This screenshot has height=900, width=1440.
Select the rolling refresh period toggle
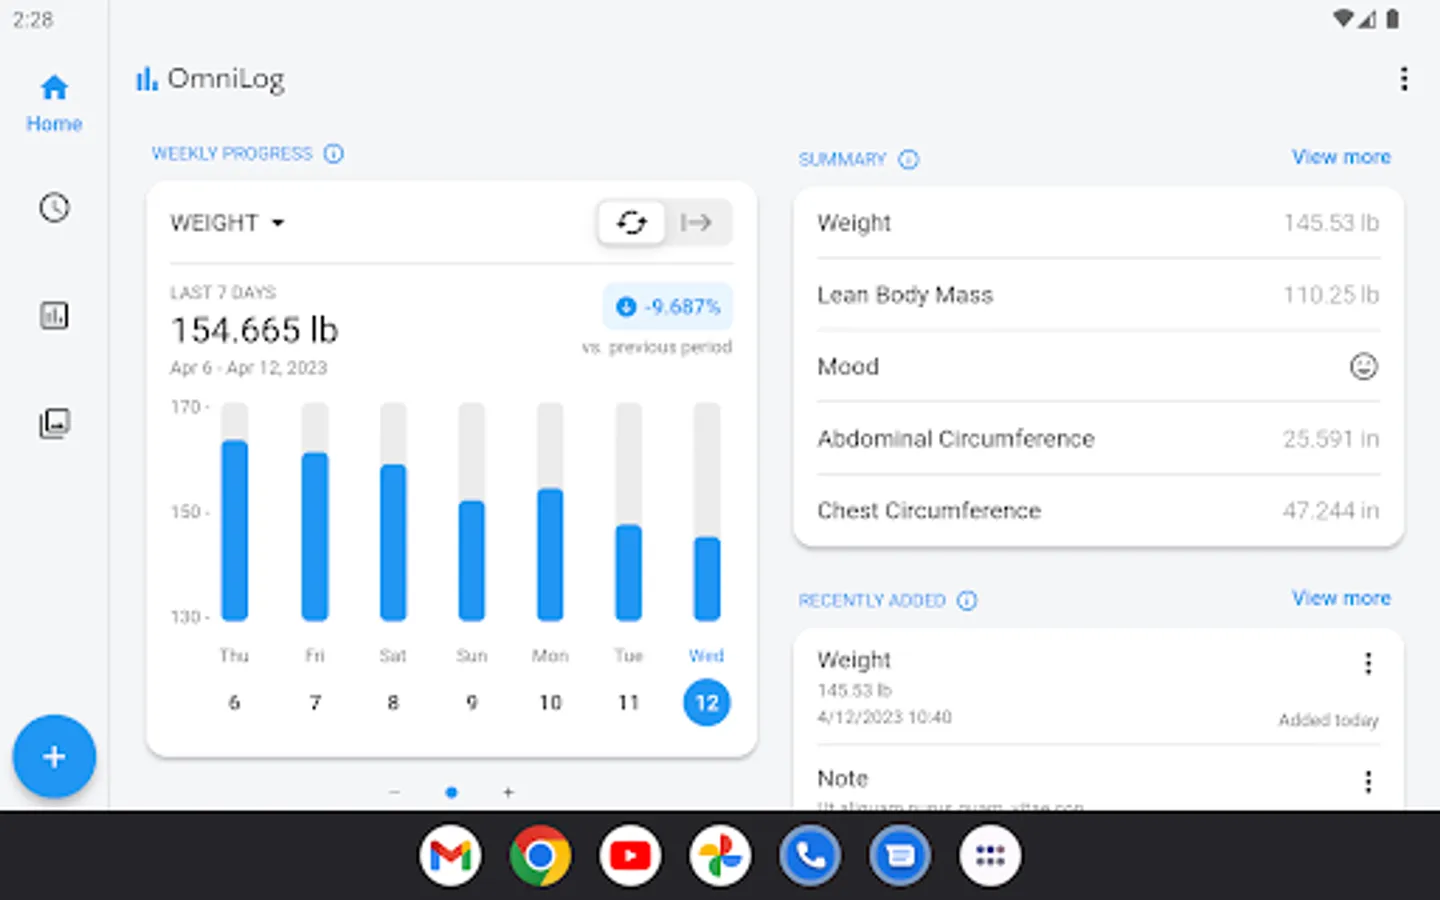pos(631,222)
